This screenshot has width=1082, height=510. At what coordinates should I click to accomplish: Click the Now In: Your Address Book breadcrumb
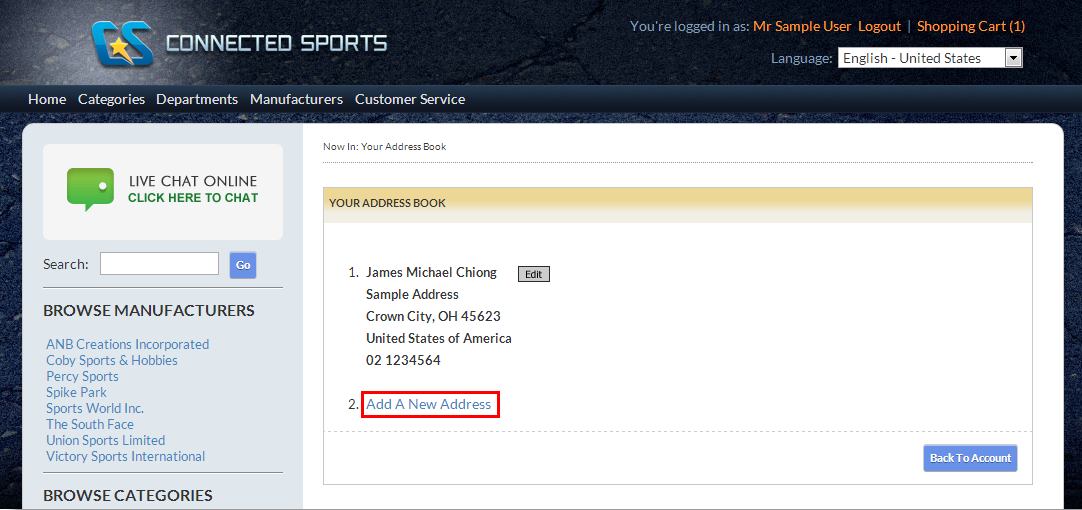384,146
